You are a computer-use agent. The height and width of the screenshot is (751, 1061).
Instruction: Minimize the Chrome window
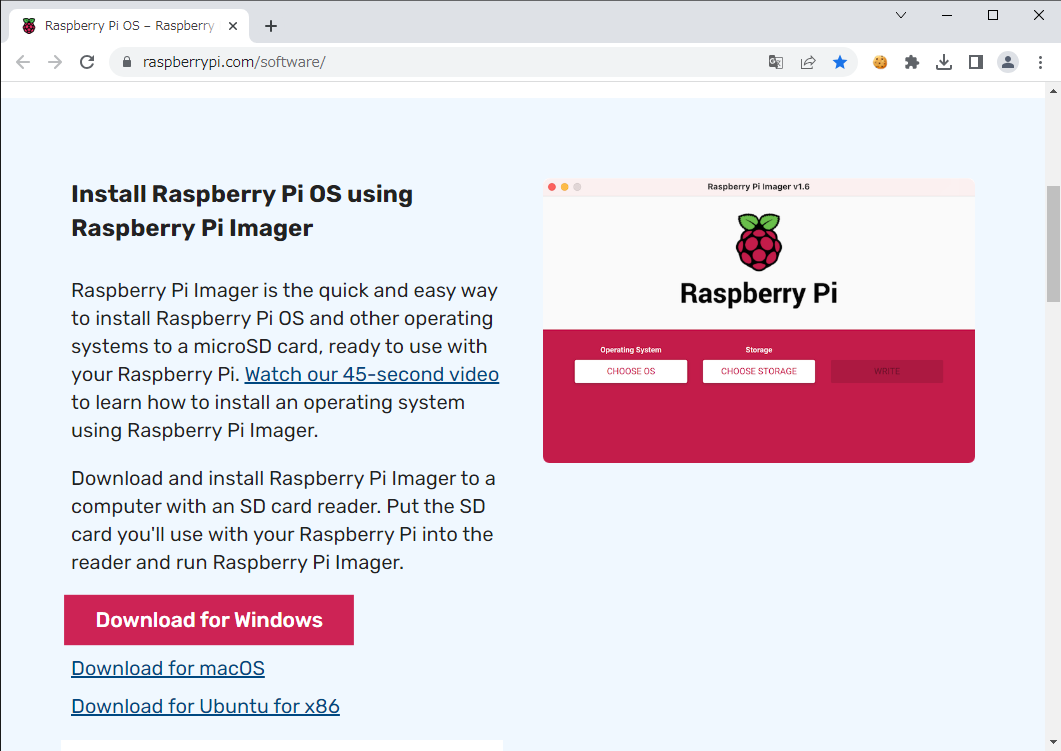[x=947, y=15]
